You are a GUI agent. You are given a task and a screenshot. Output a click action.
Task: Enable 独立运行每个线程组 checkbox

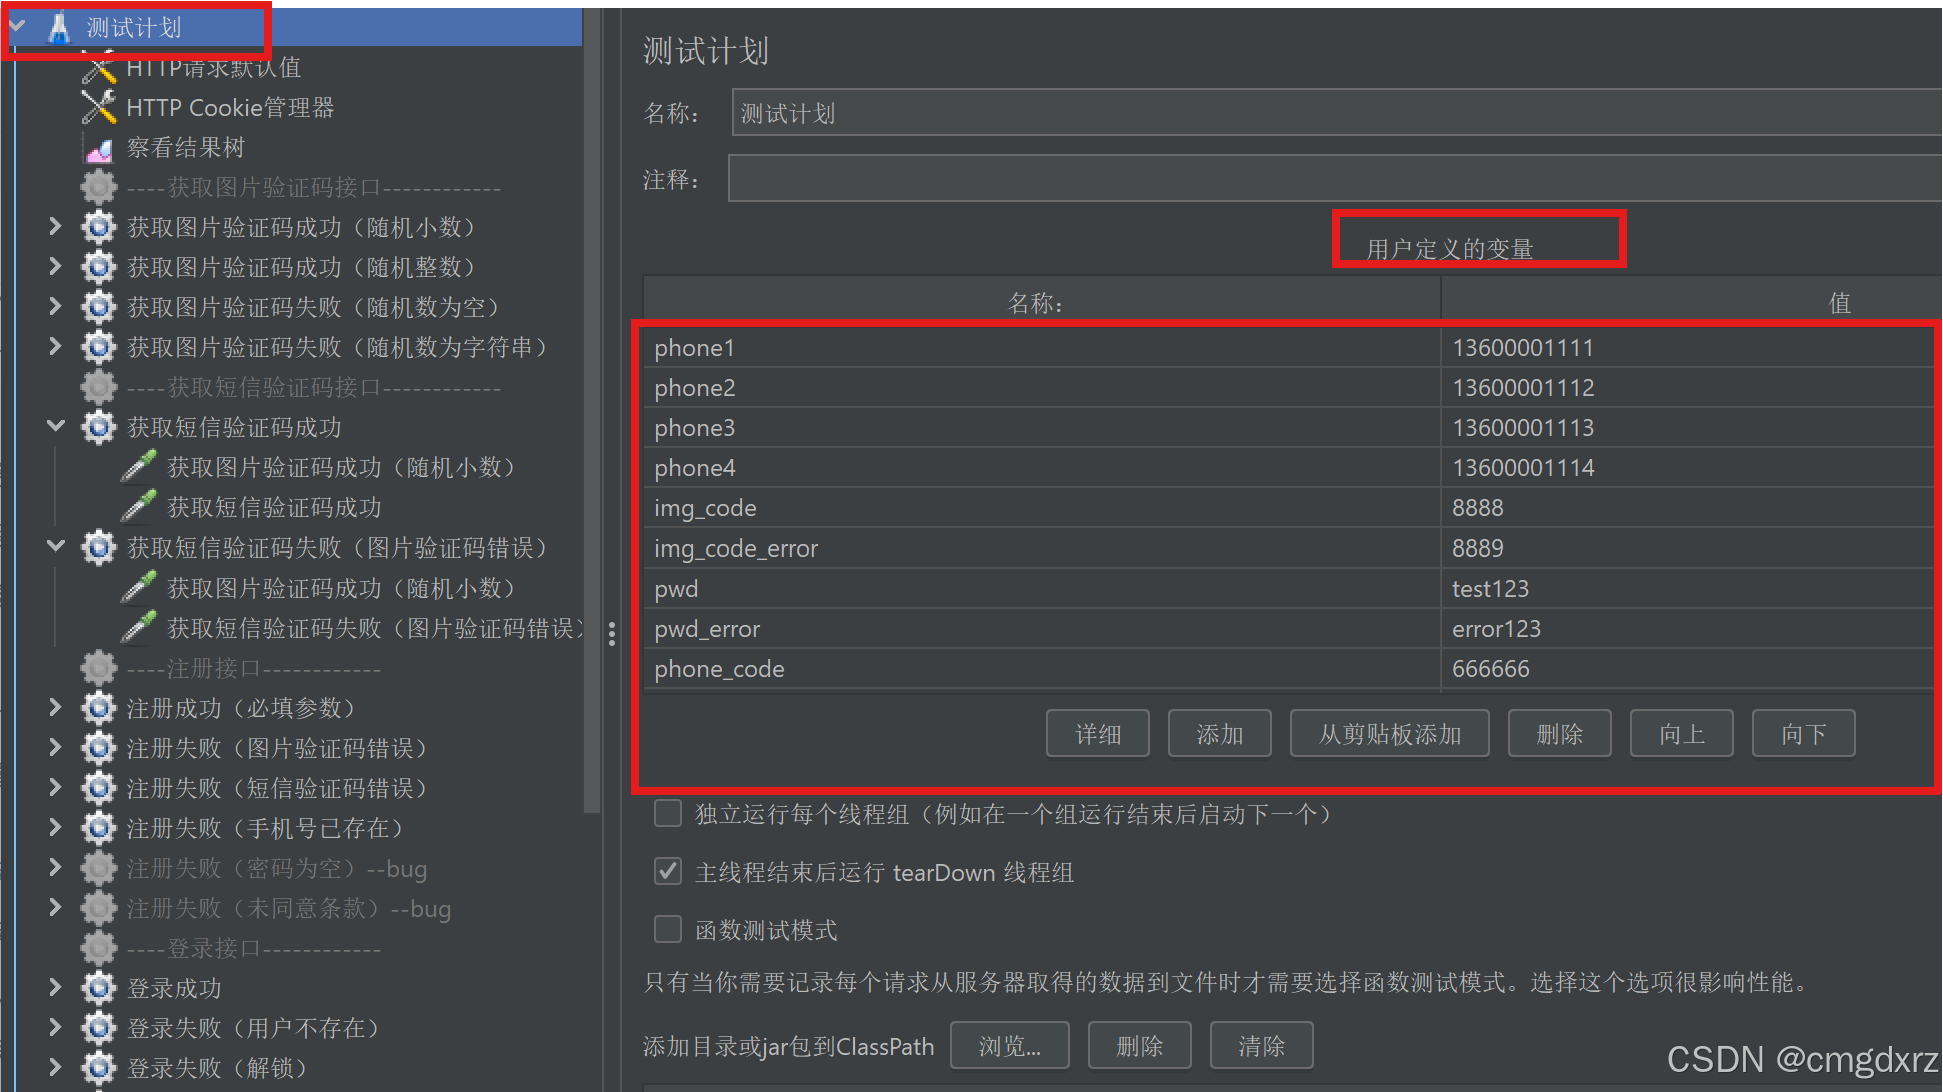coord(668,813)
